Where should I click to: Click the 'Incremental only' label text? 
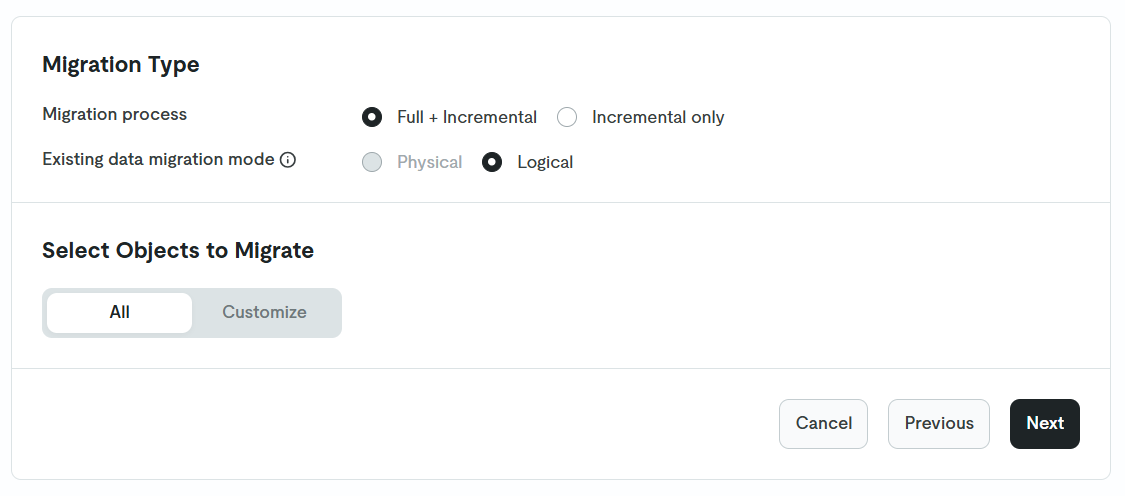(658, 117)
